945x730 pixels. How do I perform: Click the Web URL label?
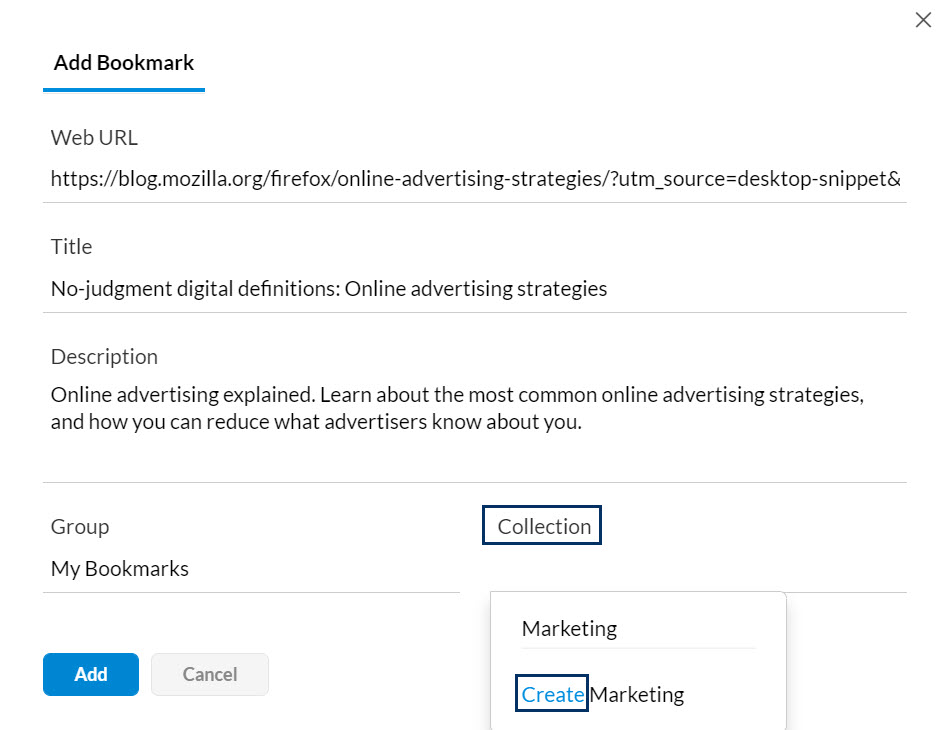click(x=94, y=137)
